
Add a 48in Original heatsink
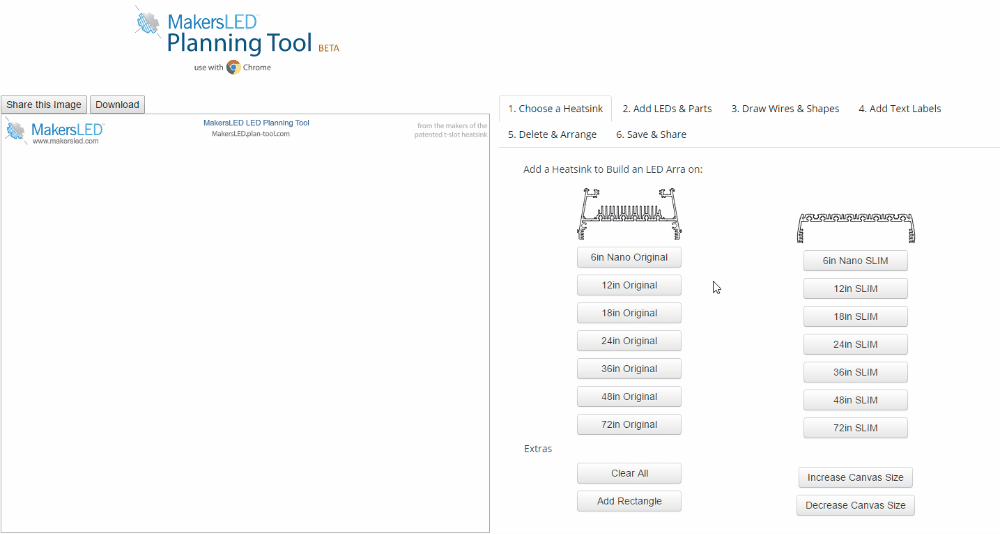[629, 397]
